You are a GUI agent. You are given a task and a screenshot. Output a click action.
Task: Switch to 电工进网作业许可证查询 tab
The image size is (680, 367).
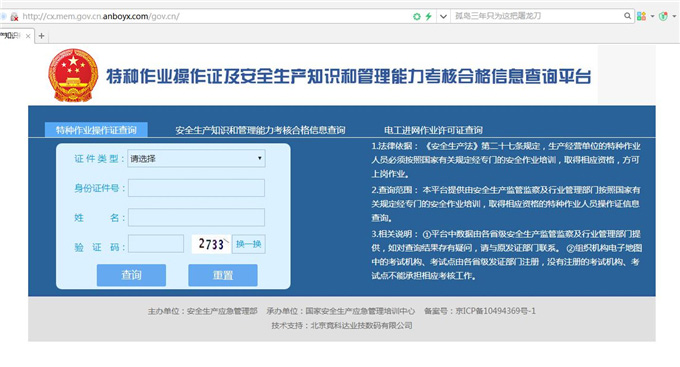(x=433, y=130)
